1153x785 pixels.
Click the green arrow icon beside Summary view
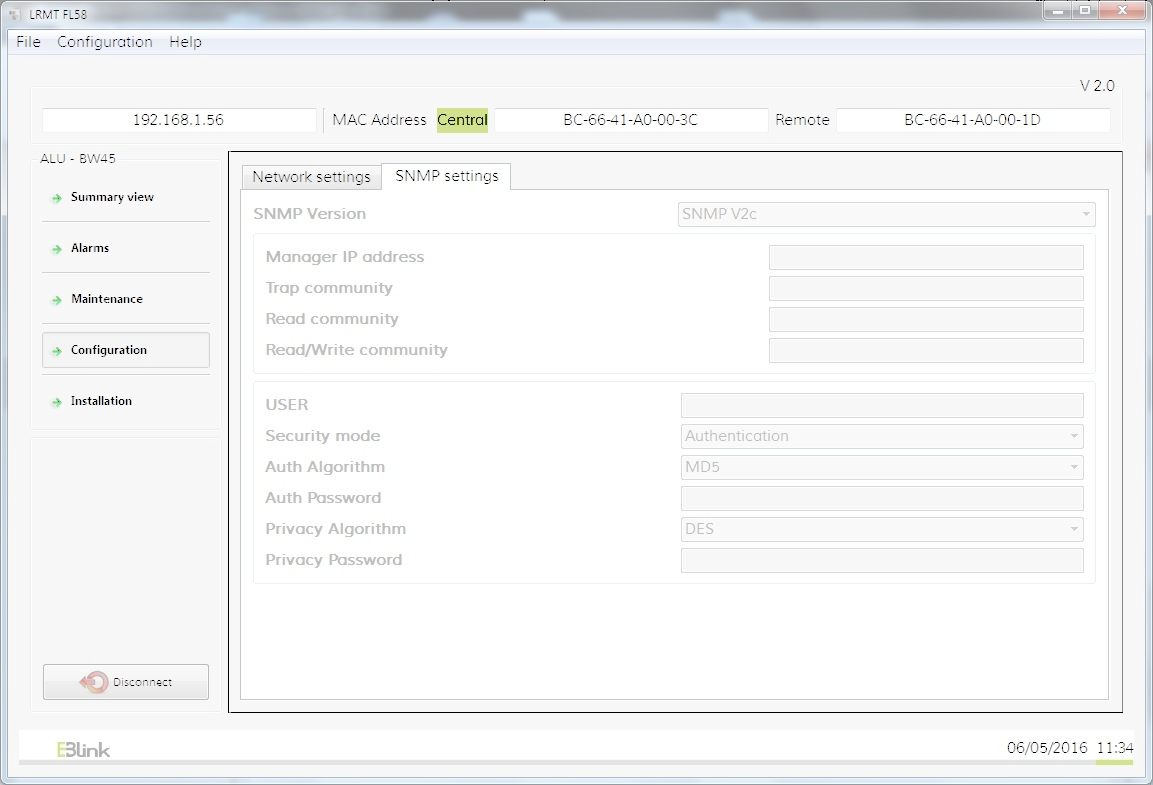(57, 198)
